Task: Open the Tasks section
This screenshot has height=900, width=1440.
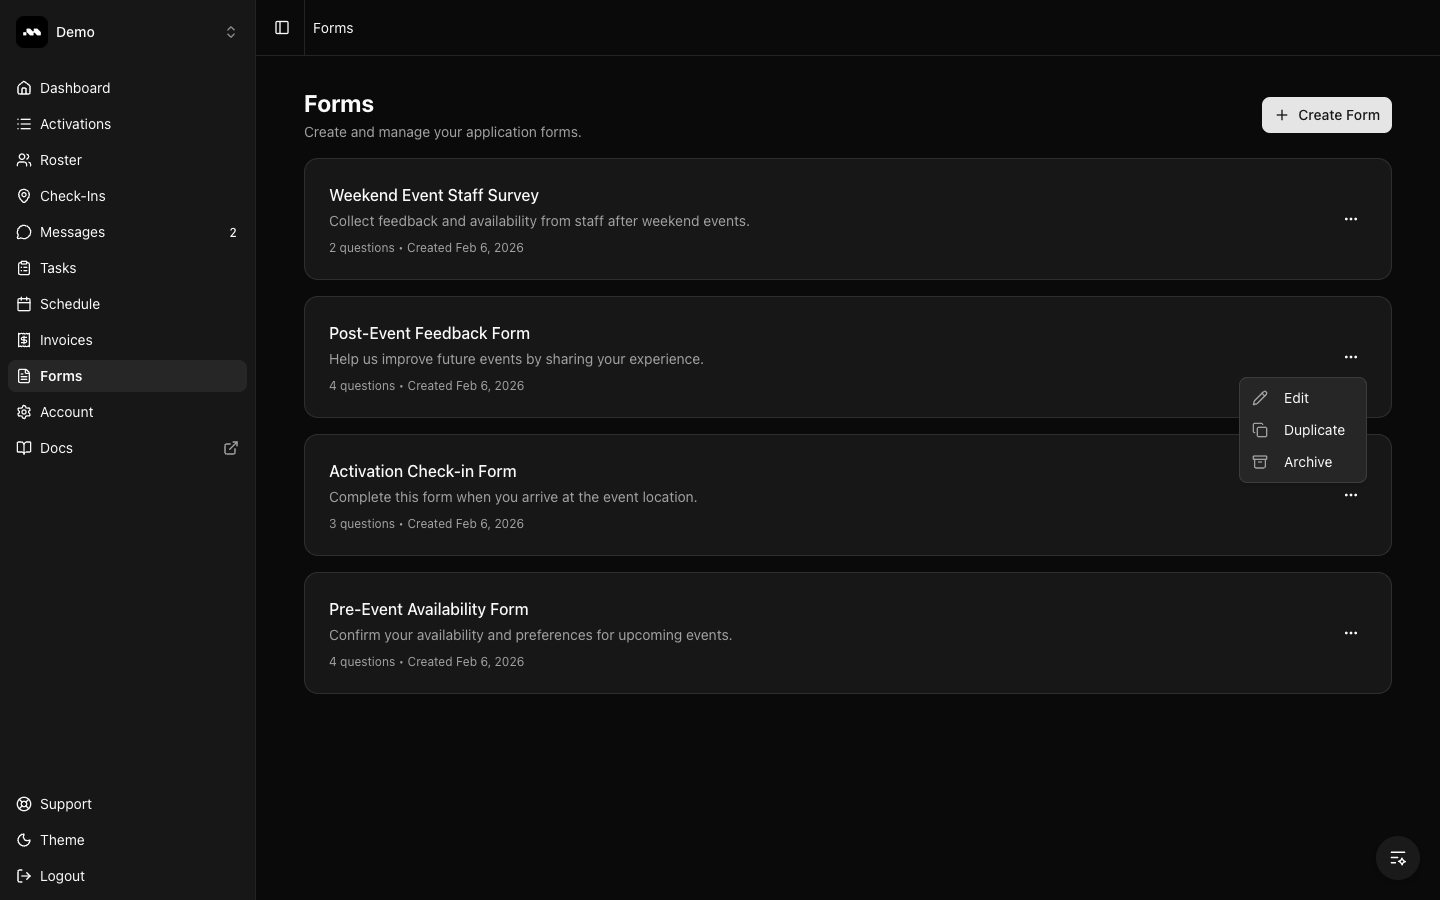Action: coord(57,268)
